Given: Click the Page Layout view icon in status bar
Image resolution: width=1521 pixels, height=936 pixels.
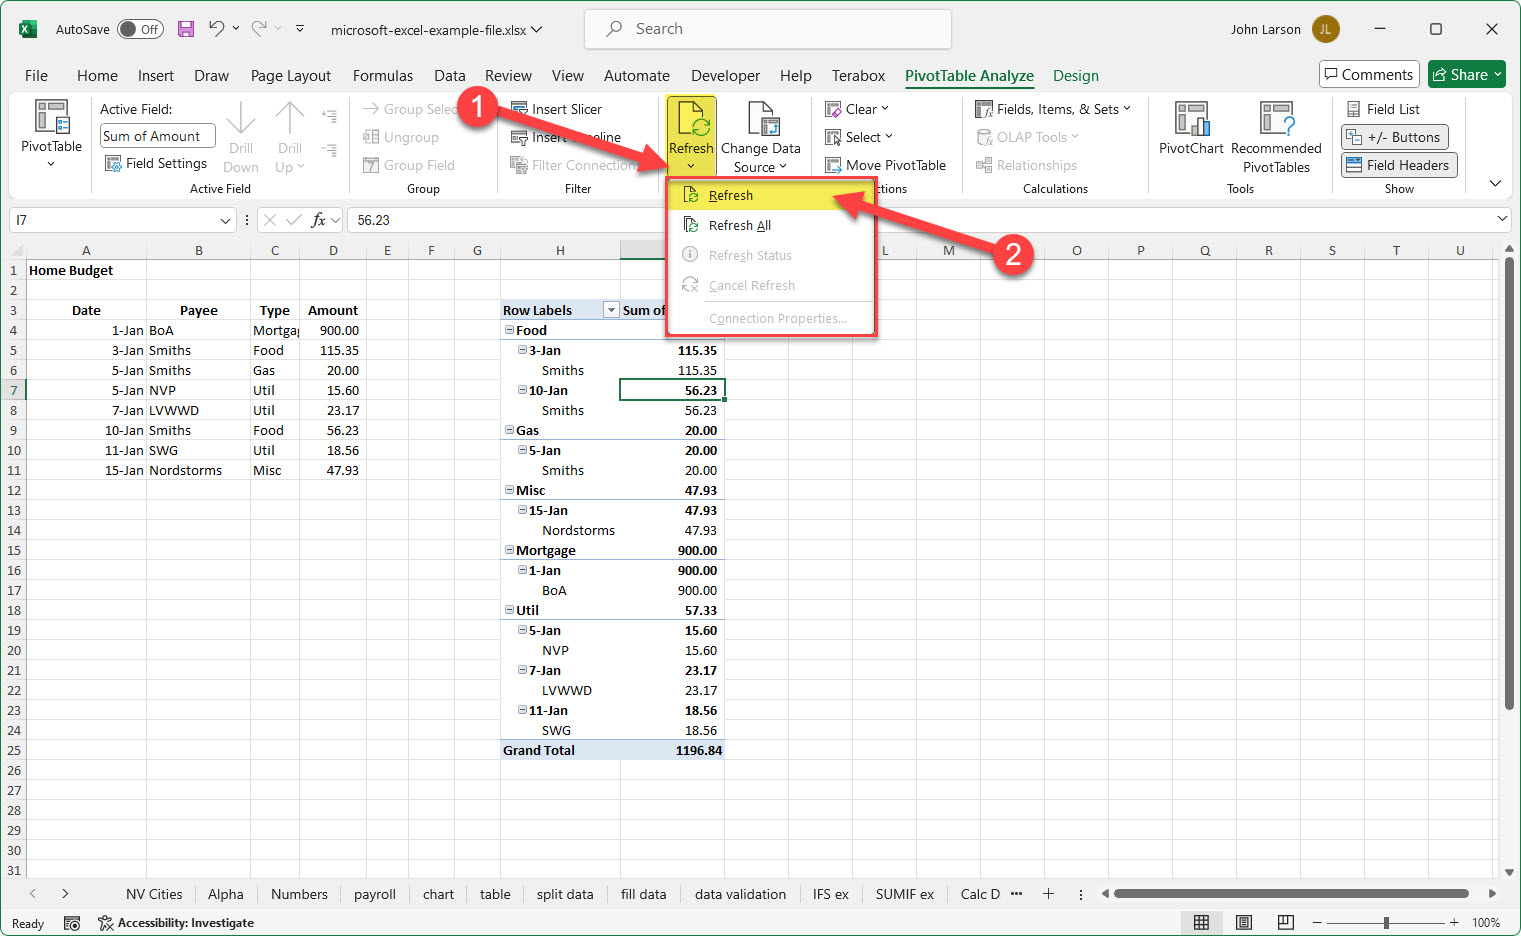Looking at the screenshot, I should tap(1243, 922).
